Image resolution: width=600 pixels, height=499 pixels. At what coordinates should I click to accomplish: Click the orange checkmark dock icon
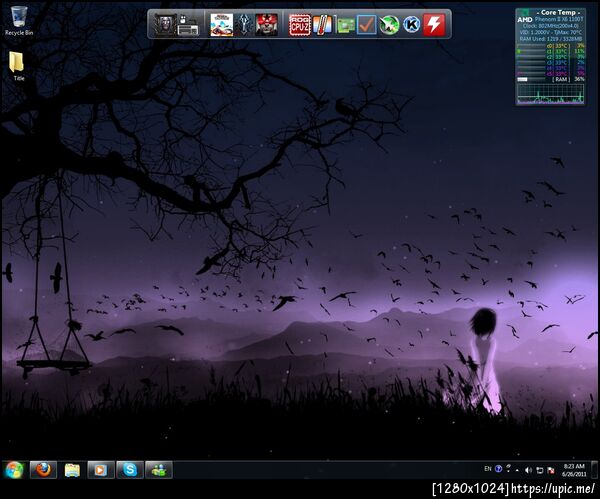point(367,25)
